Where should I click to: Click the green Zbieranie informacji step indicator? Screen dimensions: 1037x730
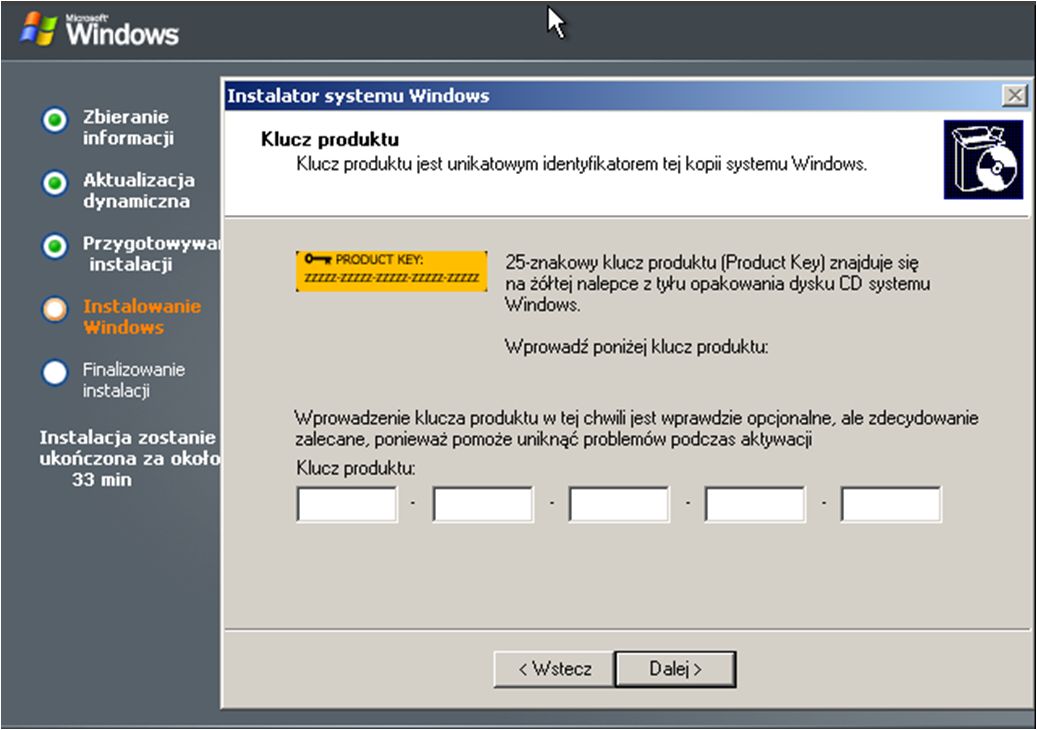[x=55, y=120]
